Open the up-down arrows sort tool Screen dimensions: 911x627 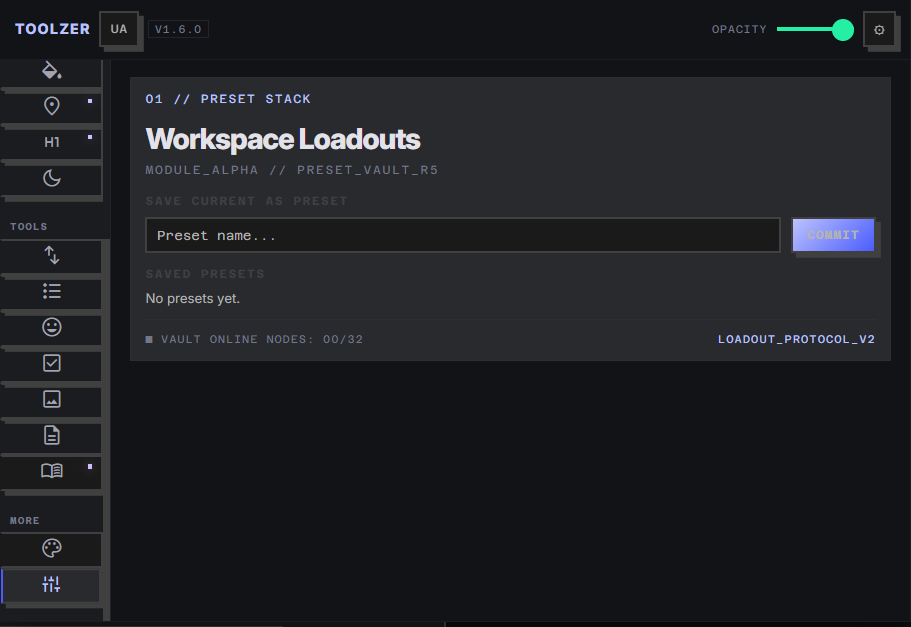[x=51, y=255]
